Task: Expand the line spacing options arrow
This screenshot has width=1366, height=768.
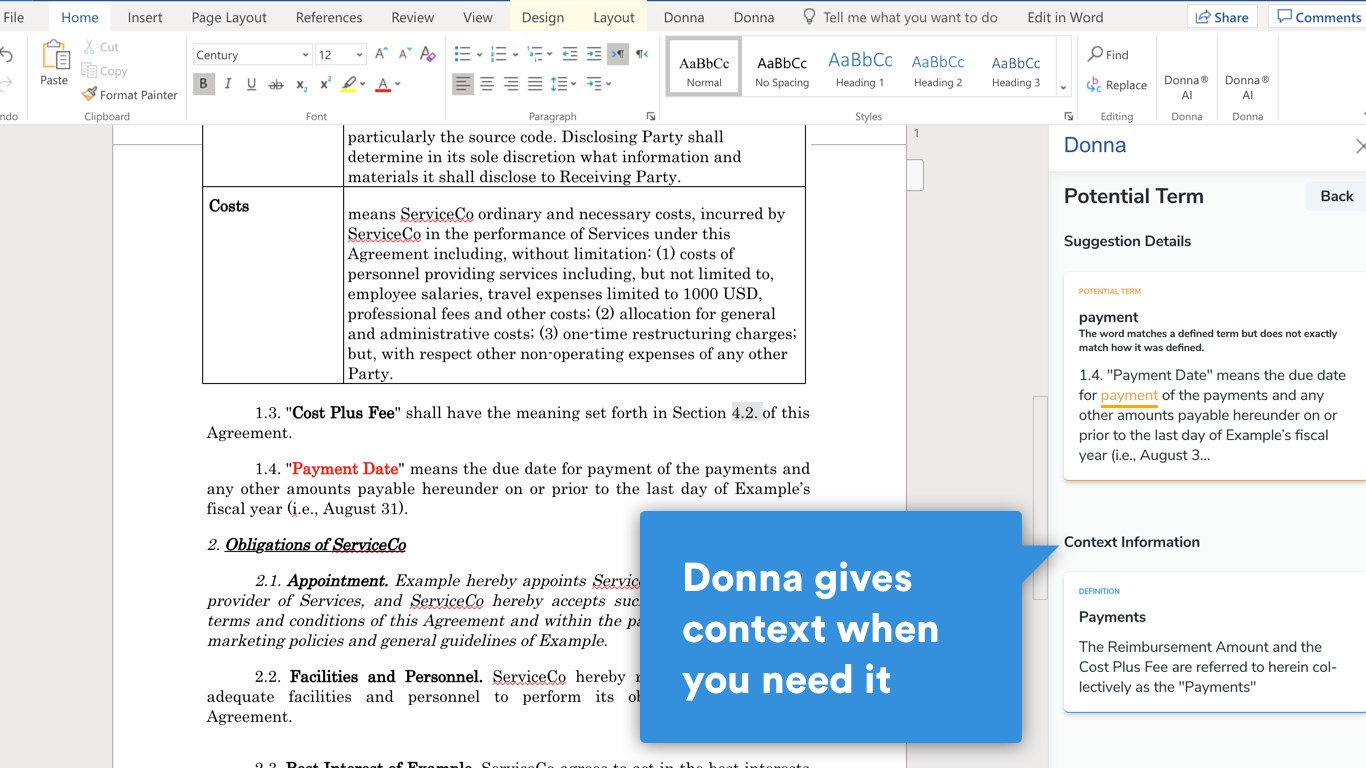Action: tap(574, 84)
